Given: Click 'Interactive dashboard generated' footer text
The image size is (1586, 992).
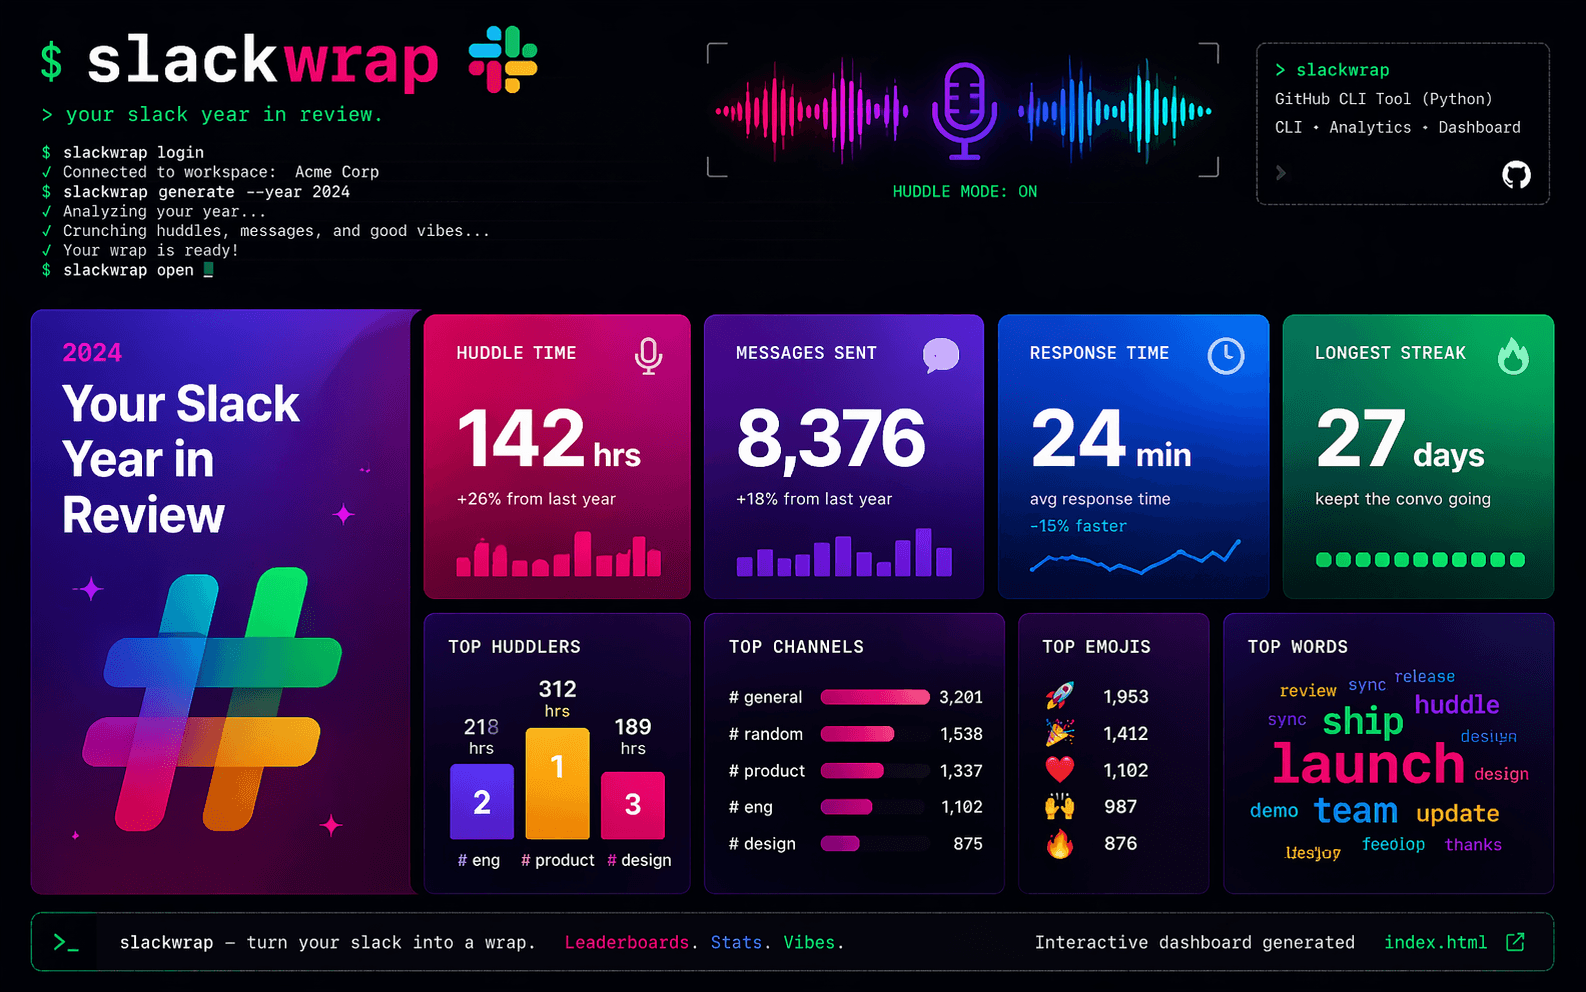Looking at the screenshot, I should [x=1194, y=942].
